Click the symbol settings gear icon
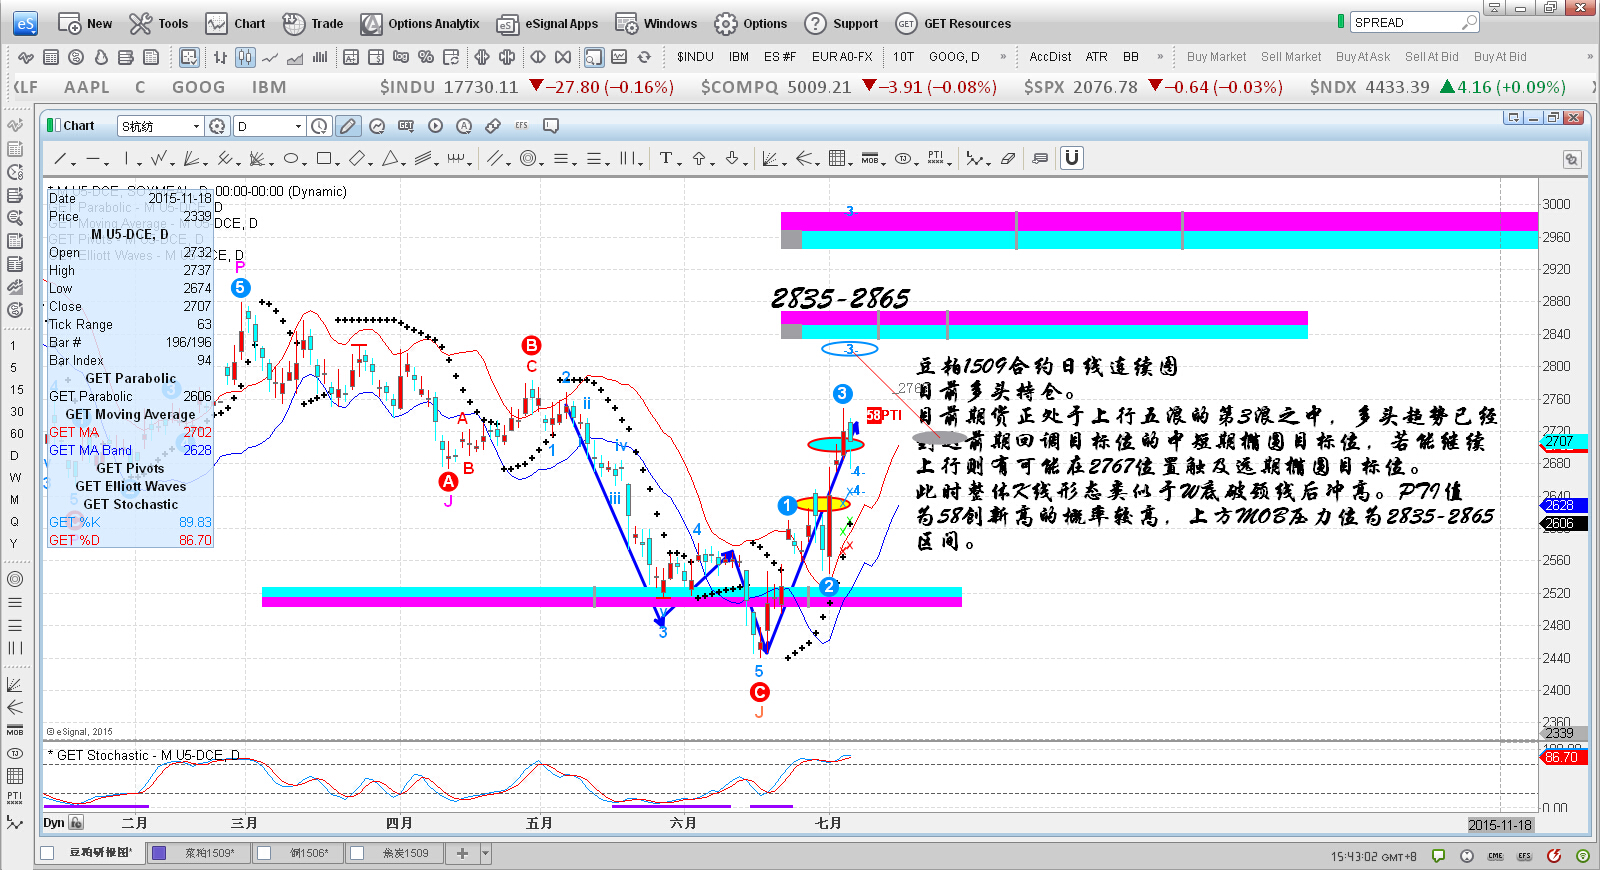 tap(218, 126)
